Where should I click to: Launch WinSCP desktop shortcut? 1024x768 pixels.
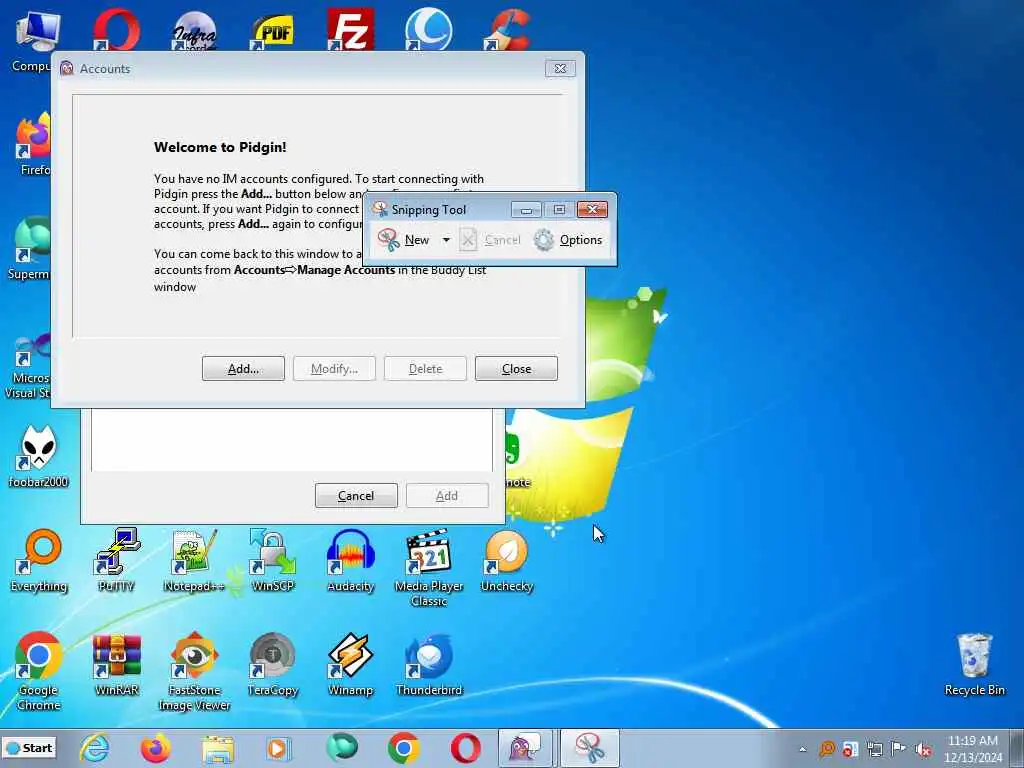point(272,560)
